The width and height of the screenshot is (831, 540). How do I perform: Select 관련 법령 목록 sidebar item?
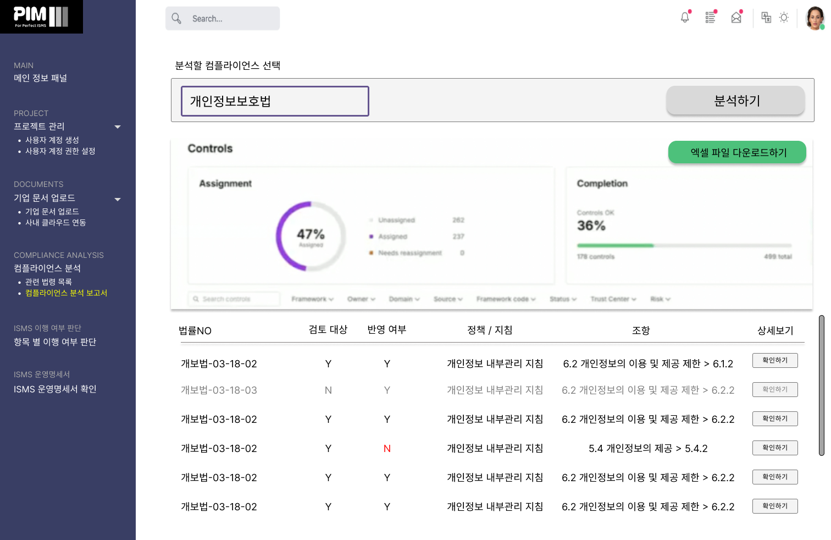pos(48,282)
